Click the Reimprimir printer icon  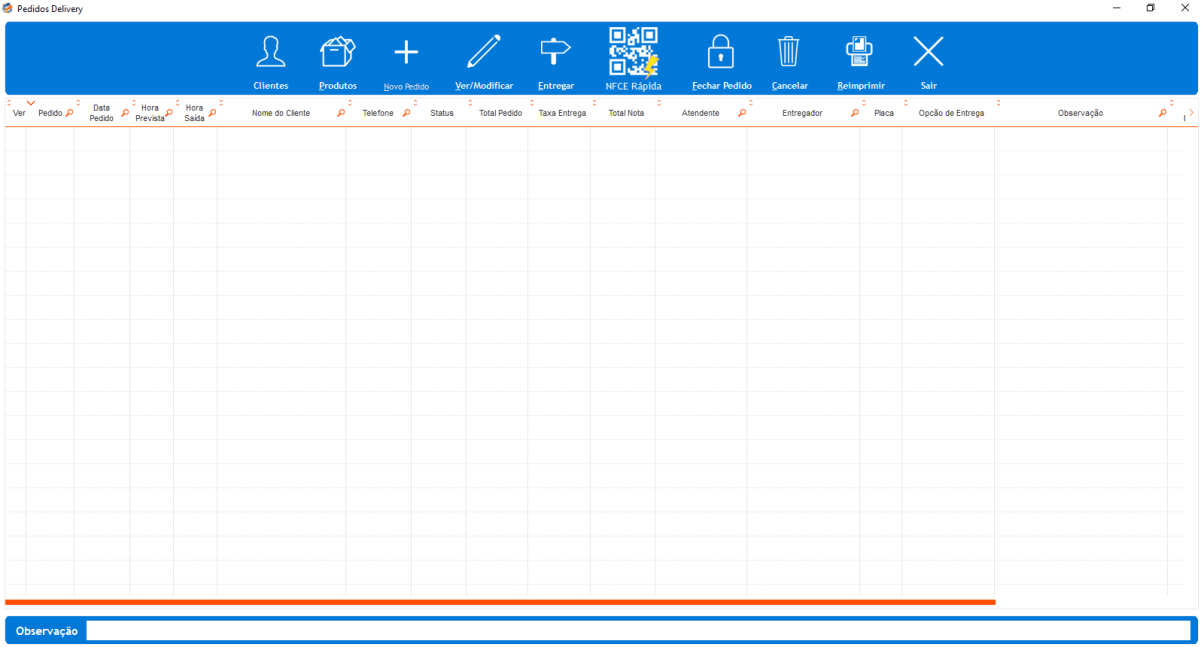coord(860,52)
